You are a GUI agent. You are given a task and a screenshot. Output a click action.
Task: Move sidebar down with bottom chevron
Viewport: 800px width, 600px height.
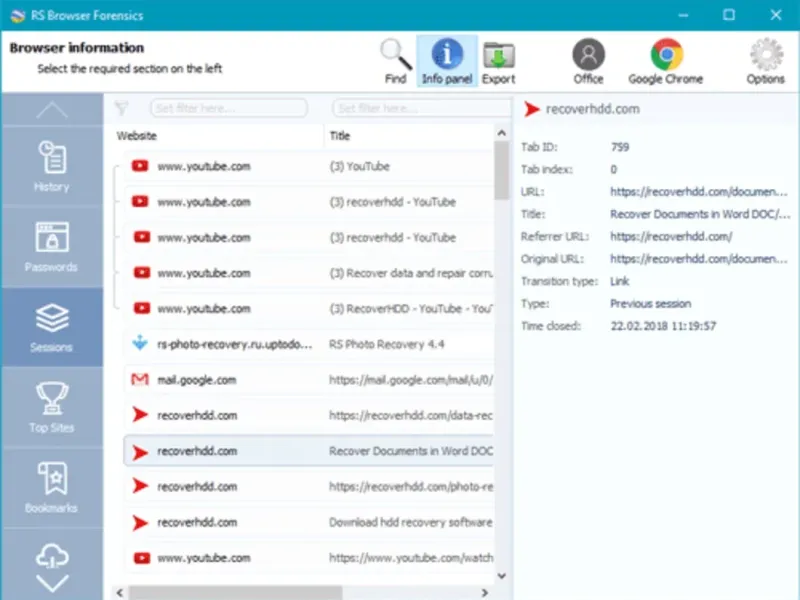click(52, 584)
